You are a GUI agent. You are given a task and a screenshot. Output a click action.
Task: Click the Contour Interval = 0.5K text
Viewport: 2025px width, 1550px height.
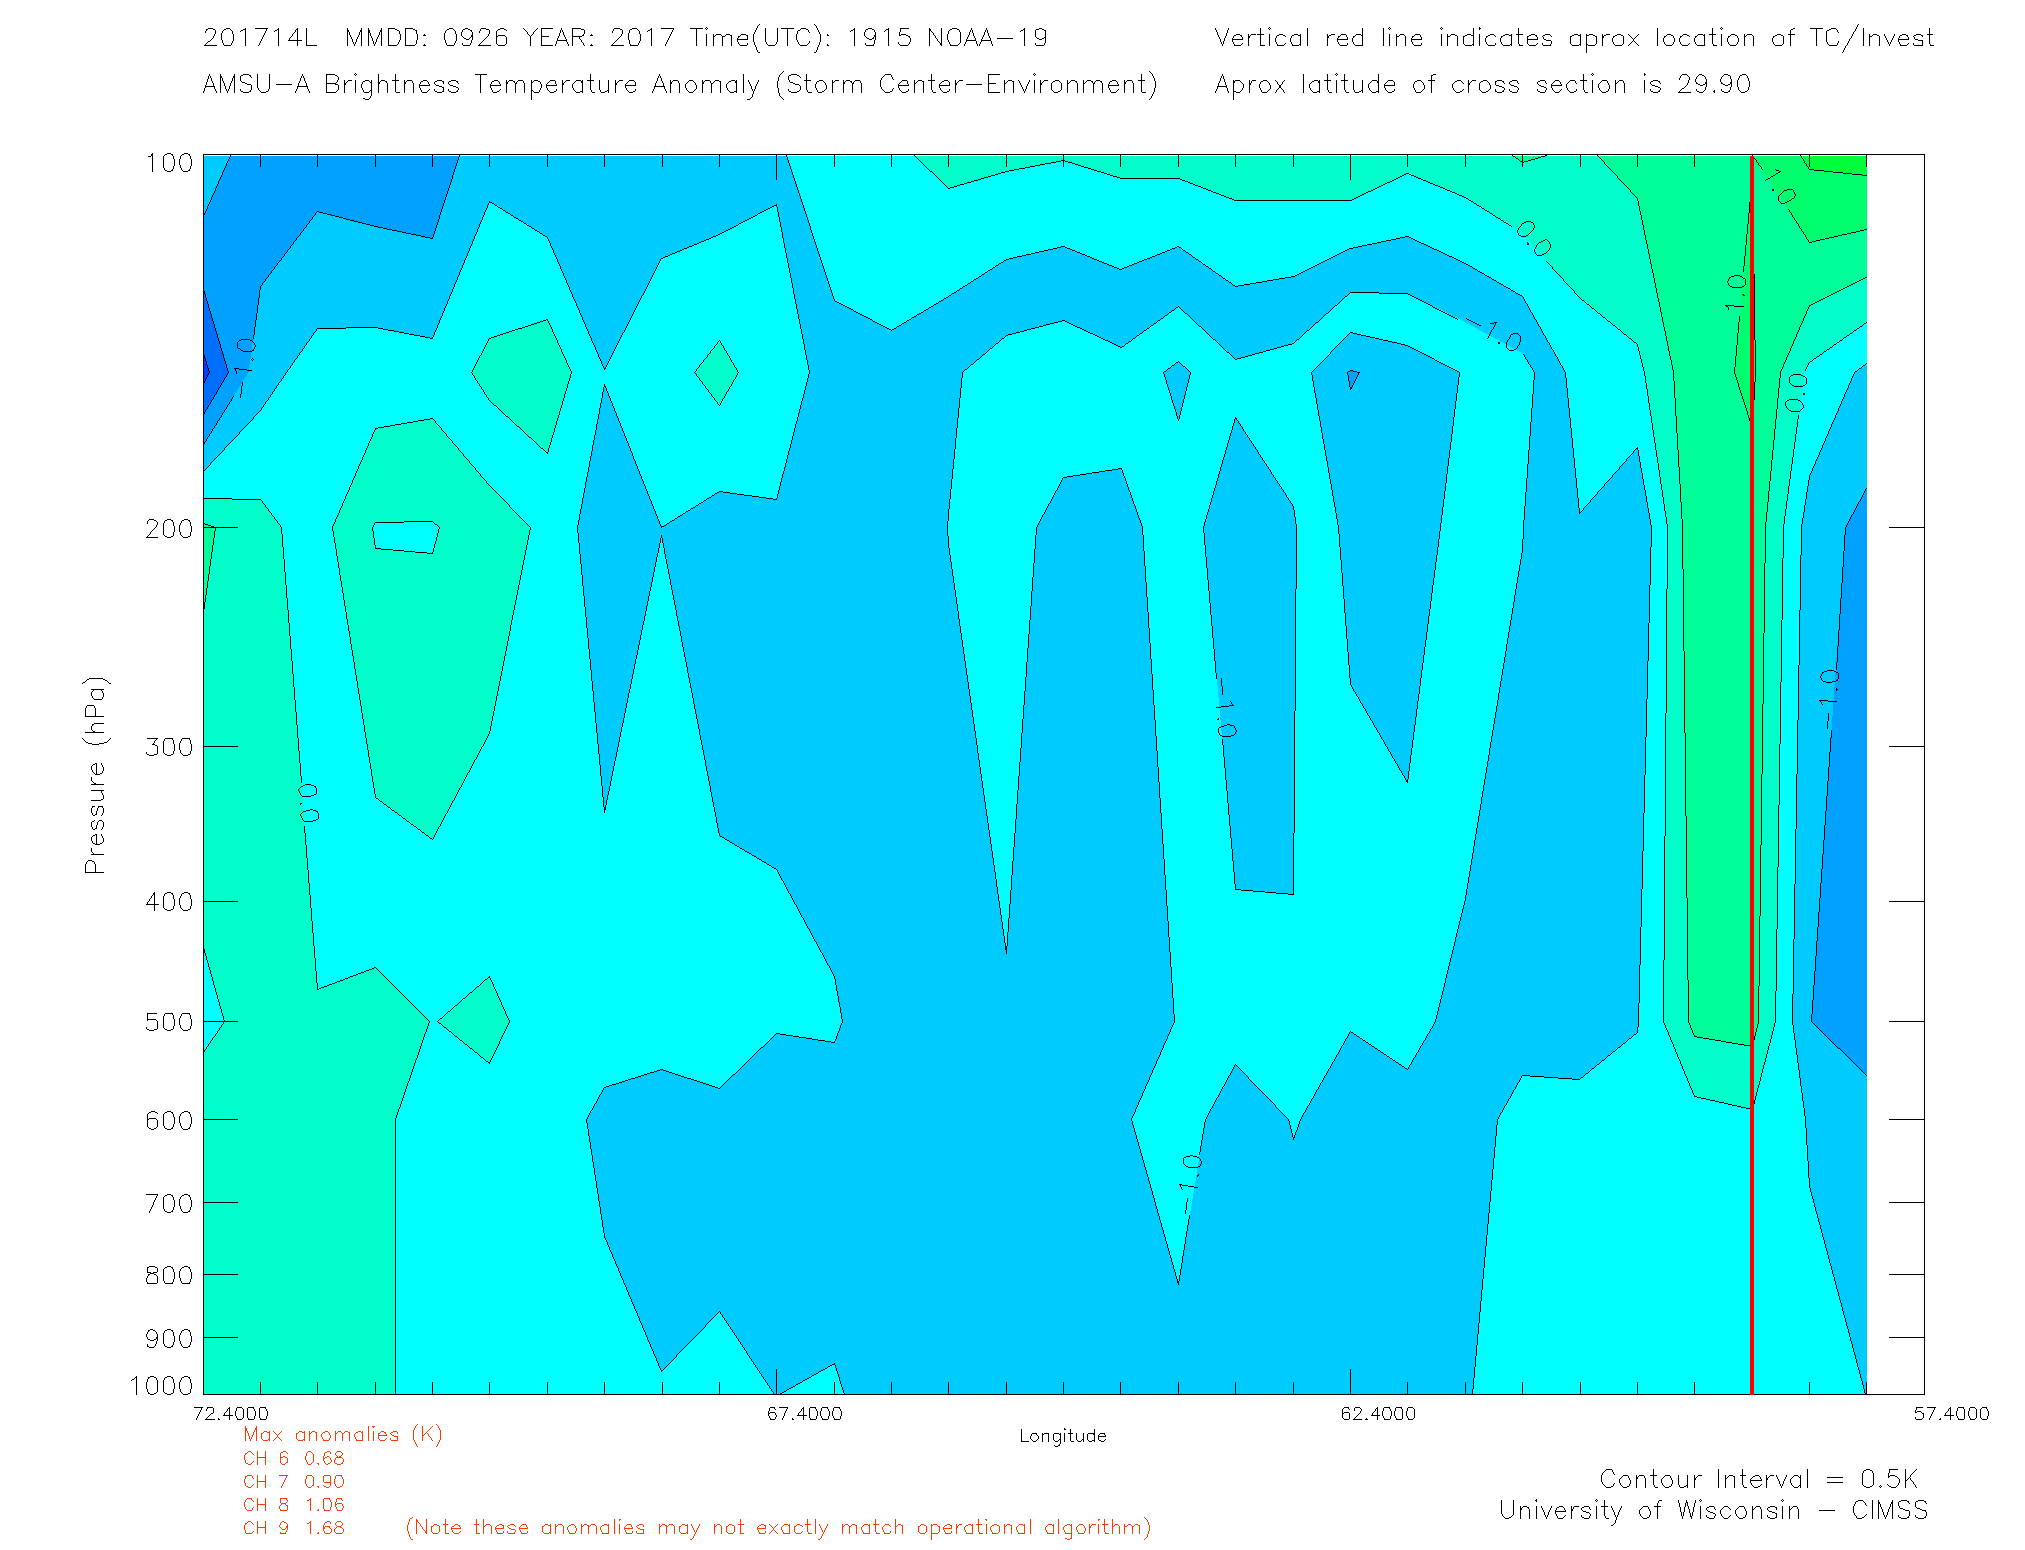point(1758,1479)
